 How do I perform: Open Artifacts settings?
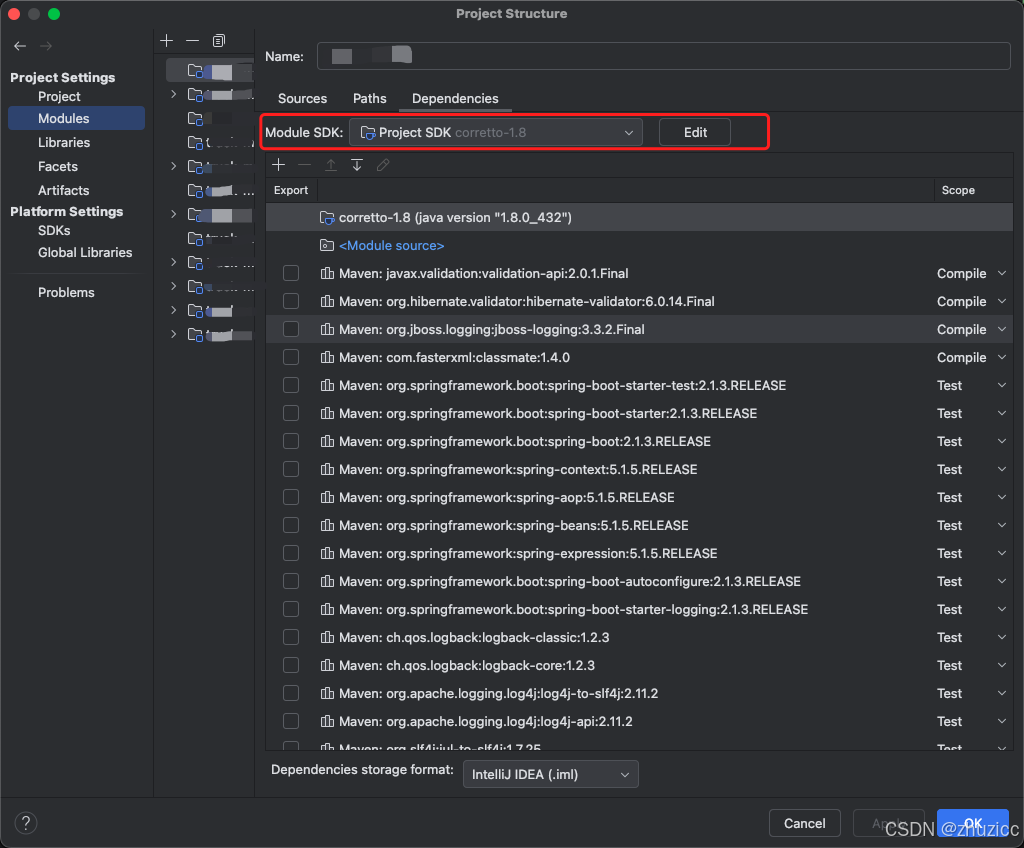pos(63,191)
